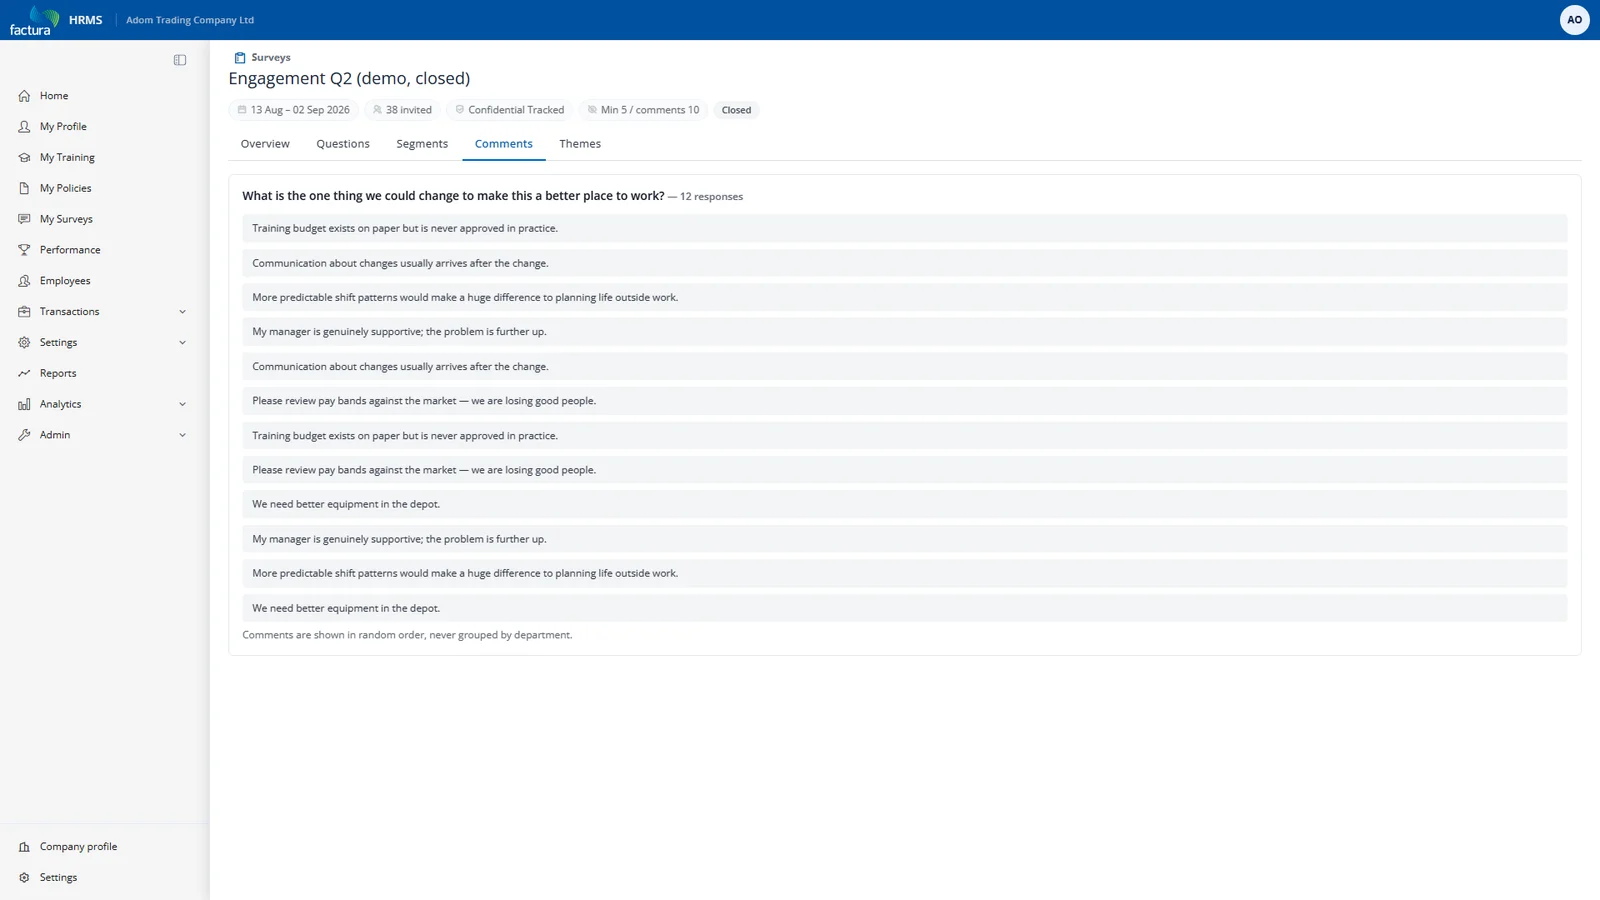Switch to the Themes tab

click(x=580, y=144)
